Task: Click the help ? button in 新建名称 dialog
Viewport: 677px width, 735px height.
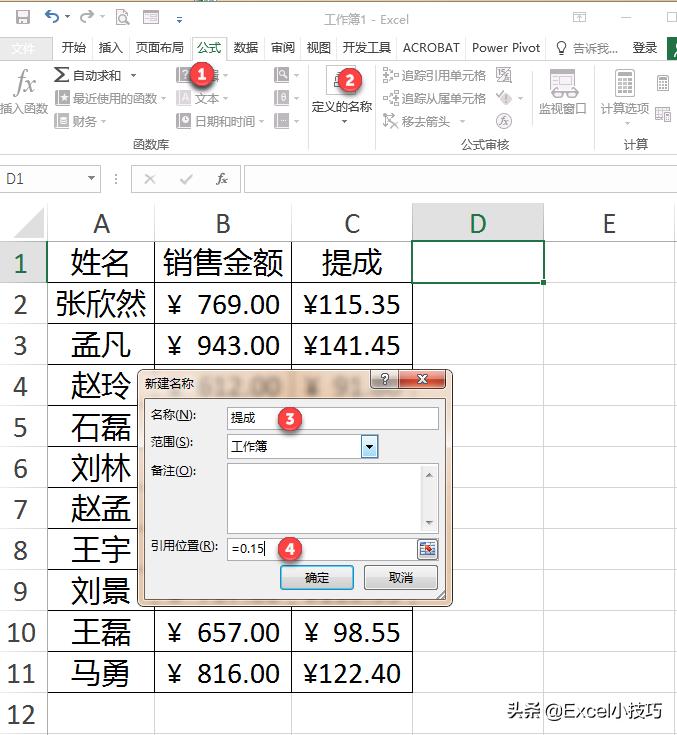Action: click(384, 379)
